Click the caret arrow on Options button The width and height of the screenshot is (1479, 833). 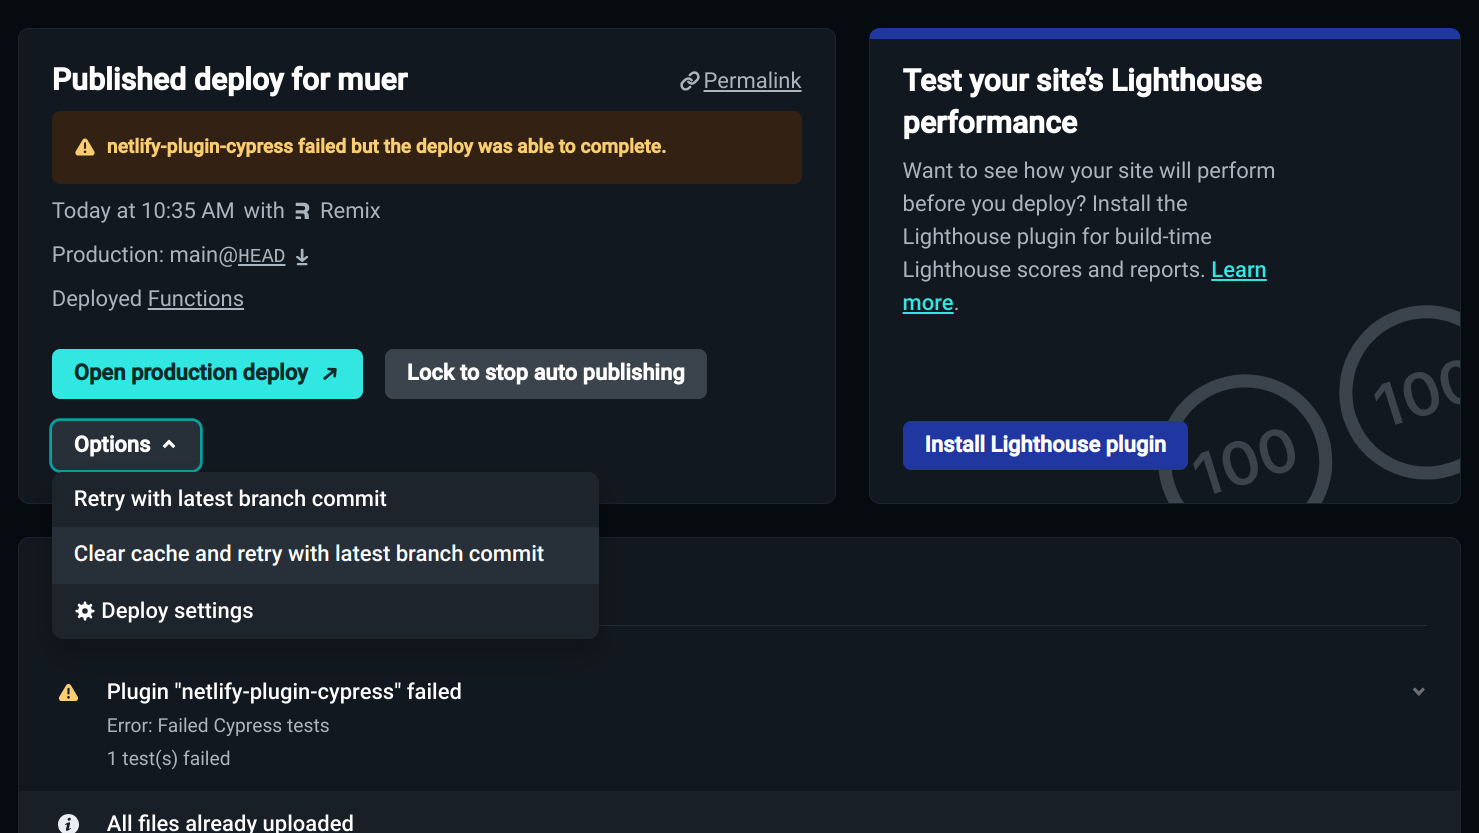click(x=169, y=445)
